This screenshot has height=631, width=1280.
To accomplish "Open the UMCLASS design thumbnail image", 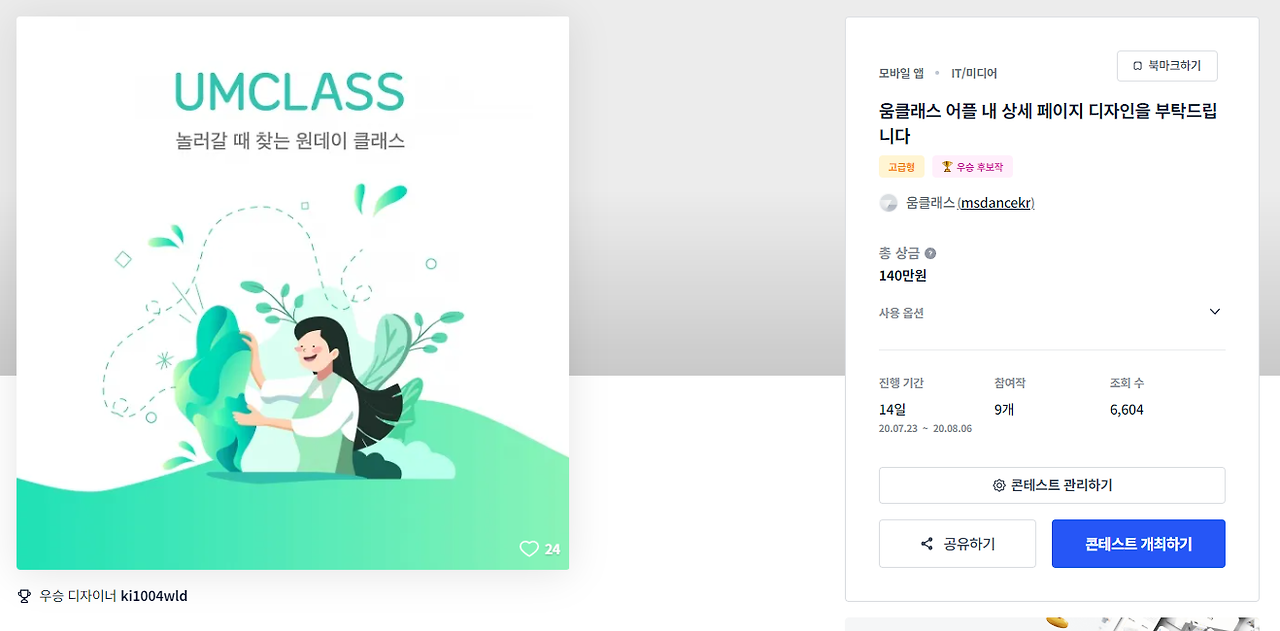I will point(293,293).
